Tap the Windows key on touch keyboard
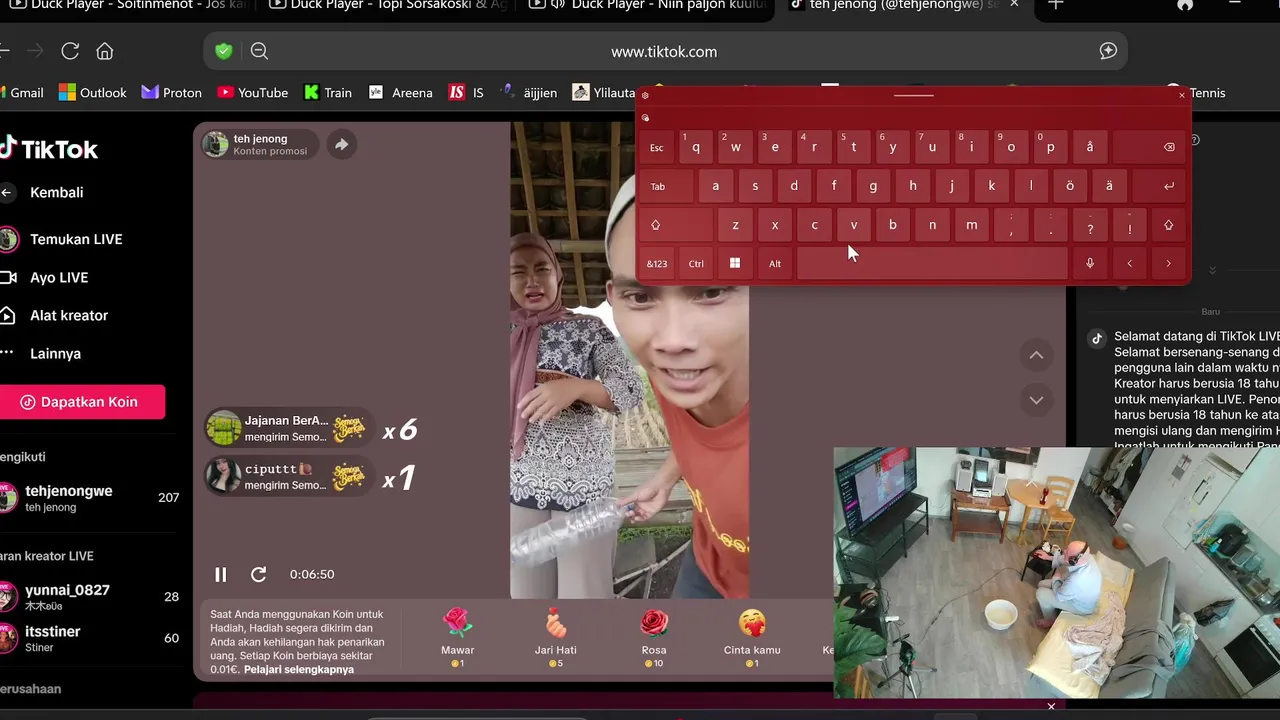The image size is (1280, 720). tap(735, 264)
